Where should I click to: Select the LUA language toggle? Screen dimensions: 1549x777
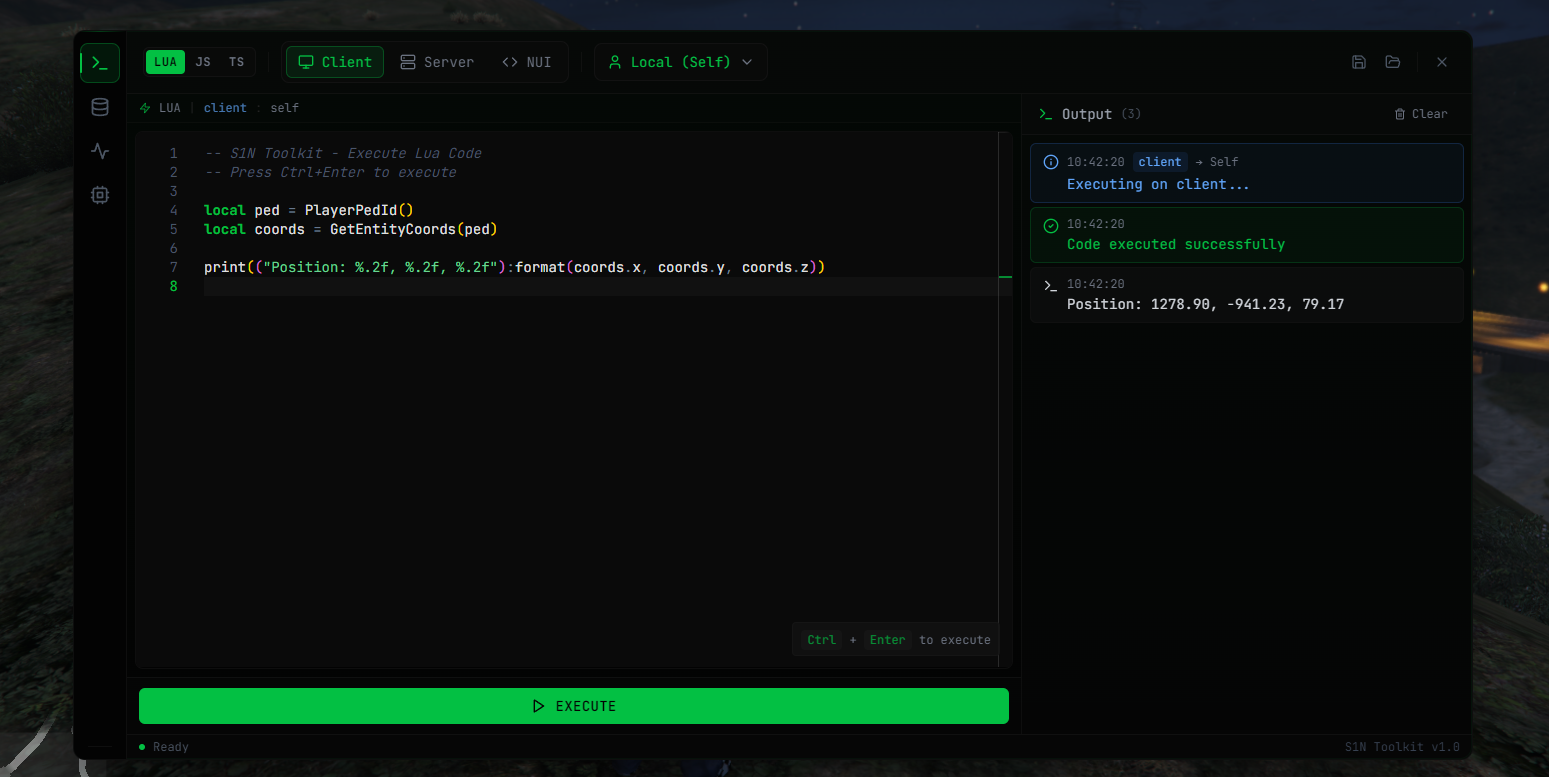point(165,62)
